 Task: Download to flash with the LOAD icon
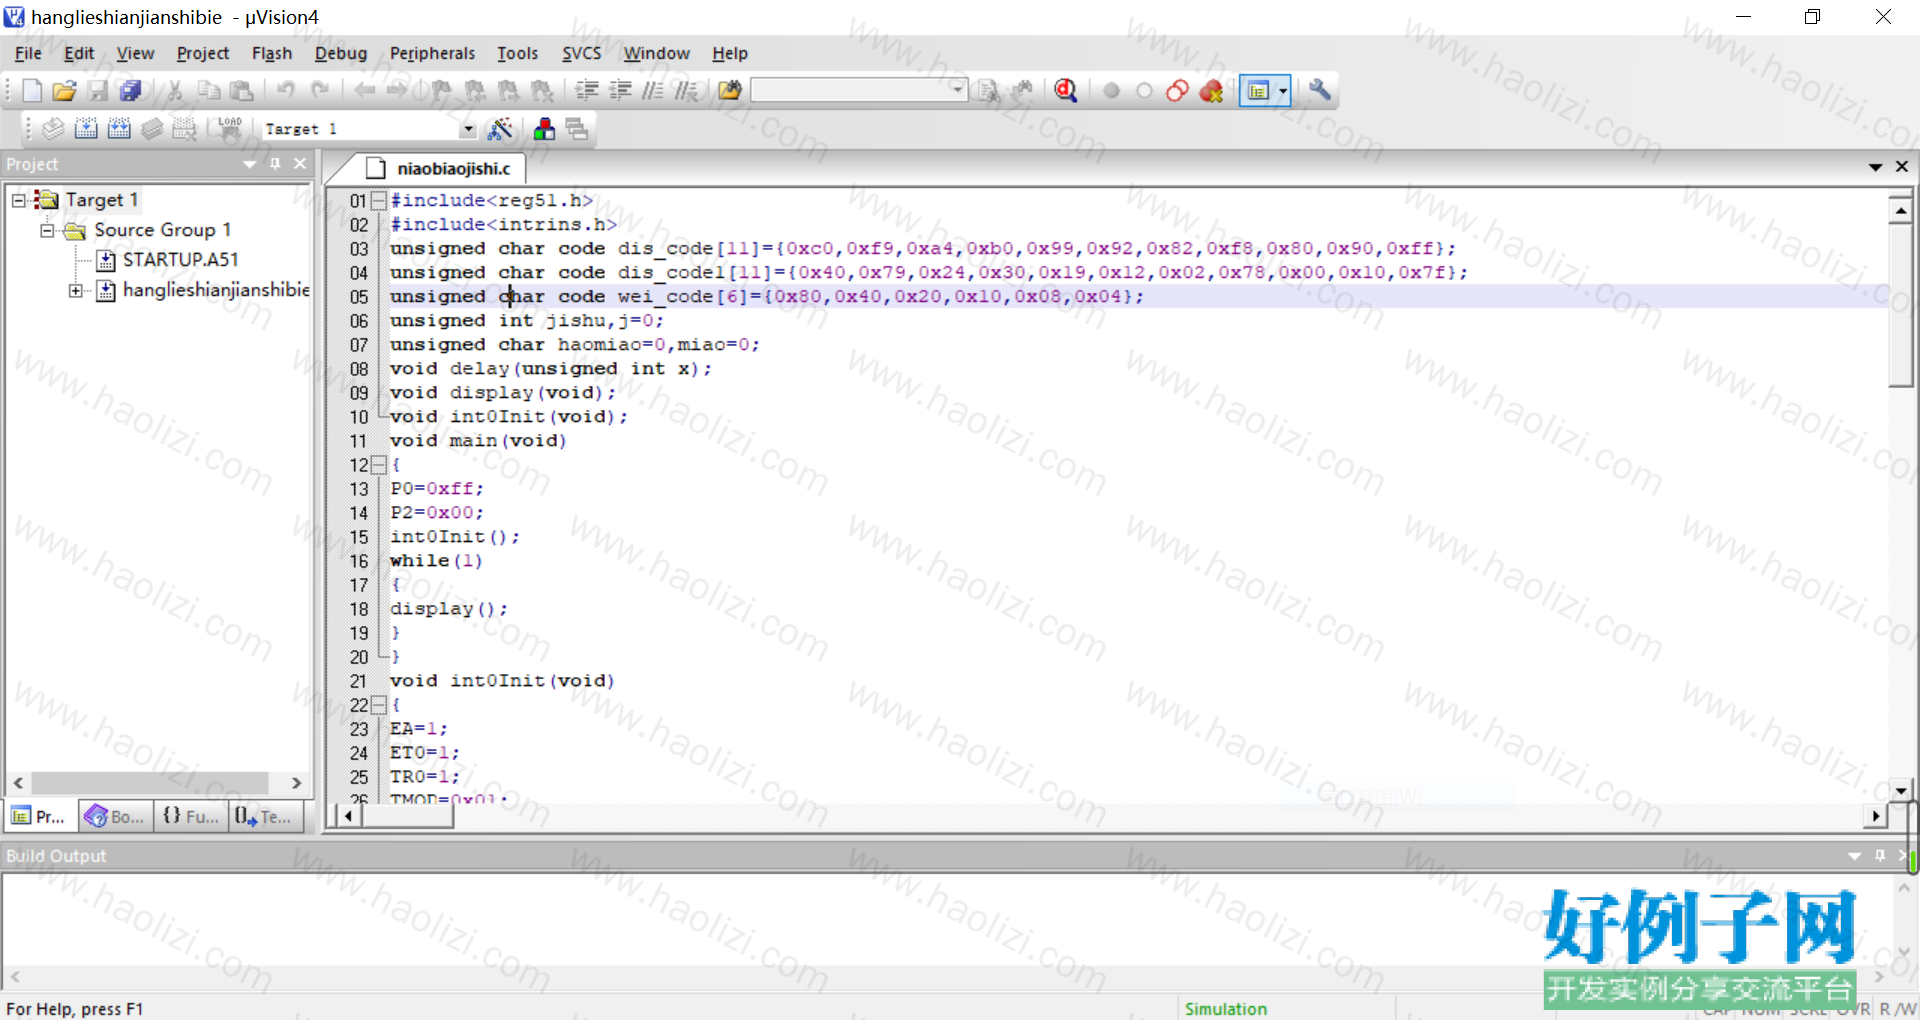pyautogui.click(x=230, y=129)
